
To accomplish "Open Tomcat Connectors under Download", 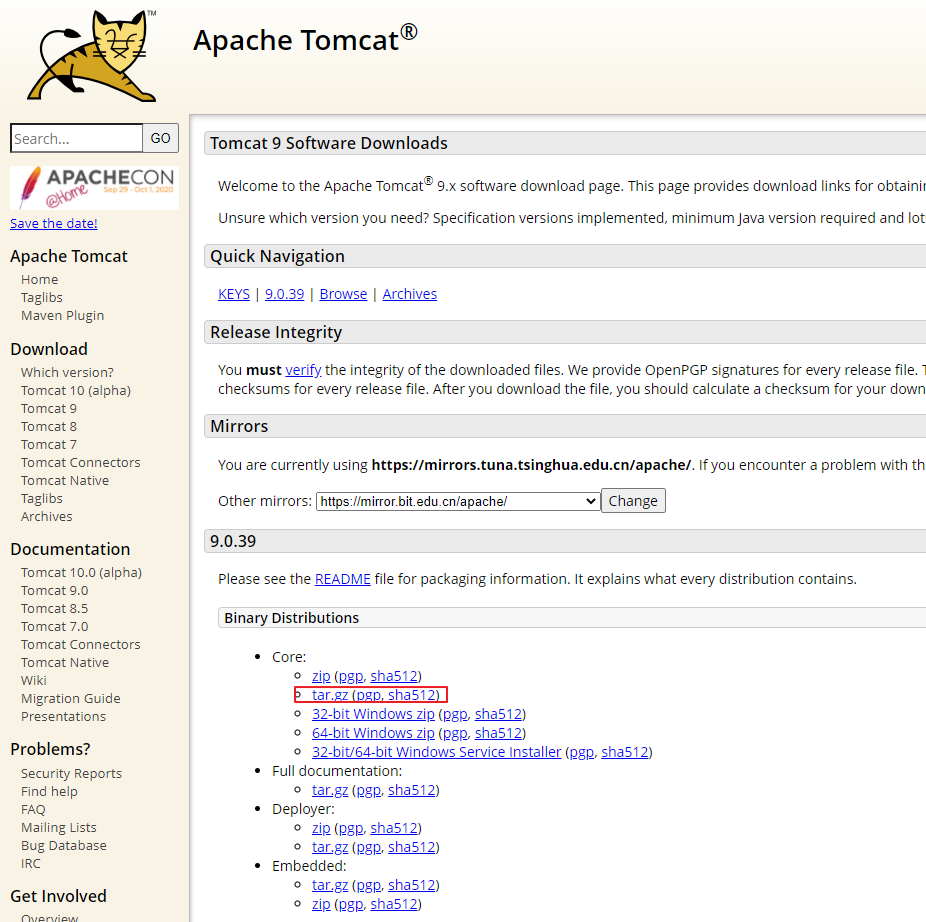I will (x=81, y=462).
